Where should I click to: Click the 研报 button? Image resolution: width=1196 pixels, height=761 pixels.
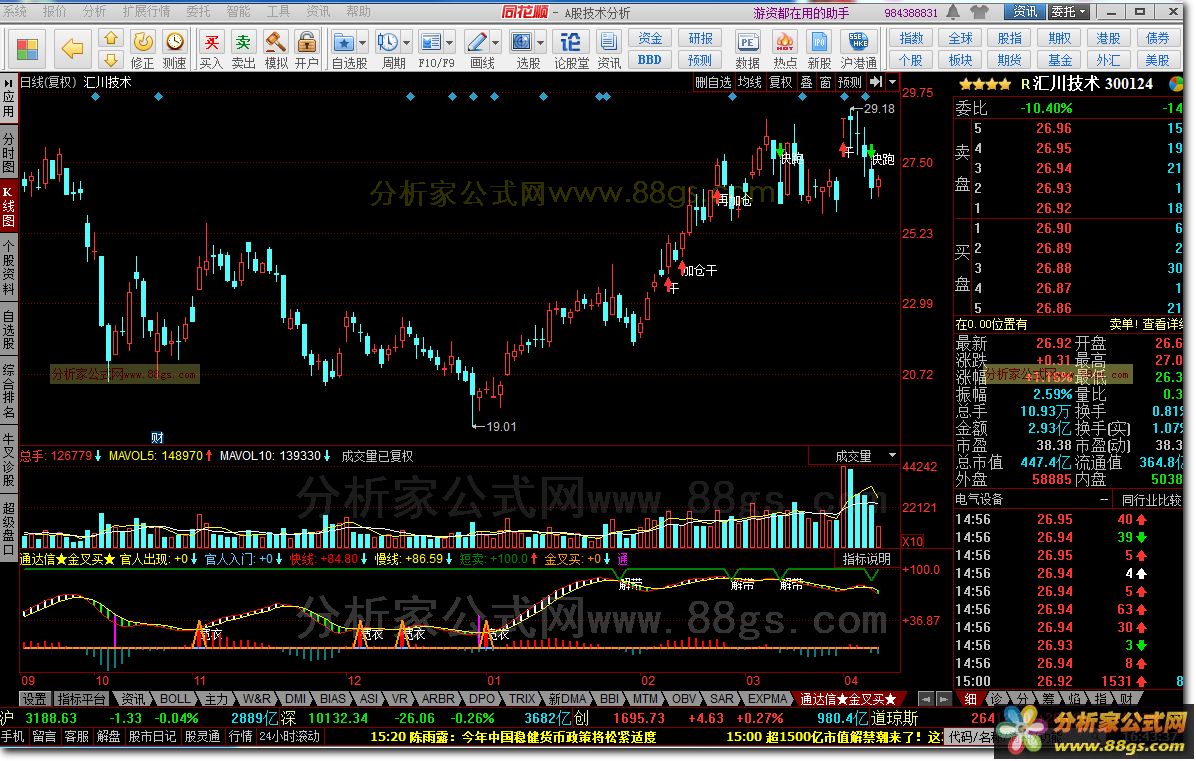700,38
